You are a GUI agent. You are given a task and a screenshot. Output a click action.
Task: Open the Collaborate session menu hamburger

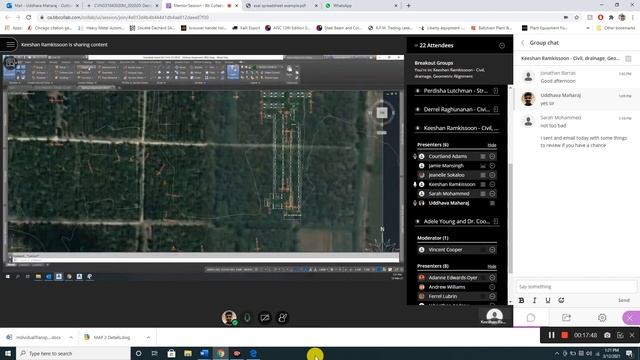click(x=10, y=44)
